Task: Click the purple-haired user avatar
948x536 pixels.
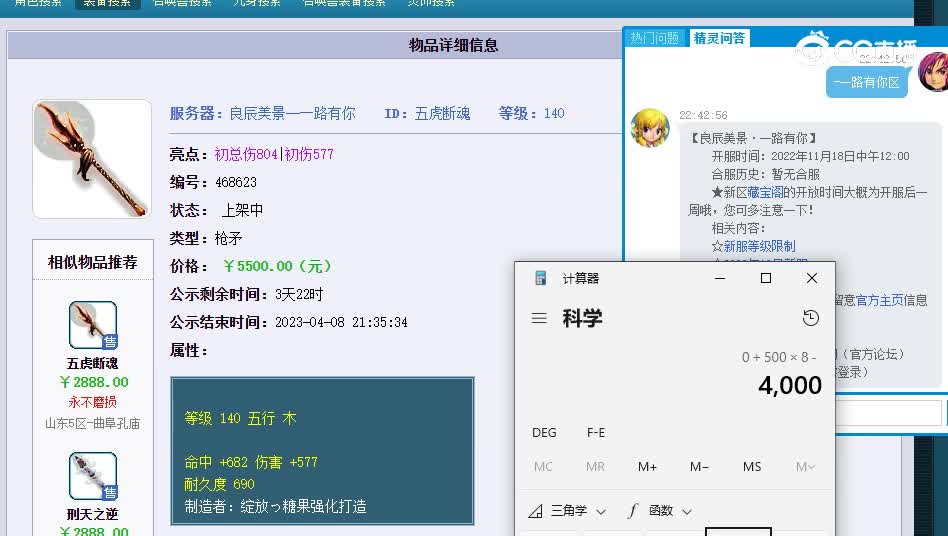Action: point(933,72)
